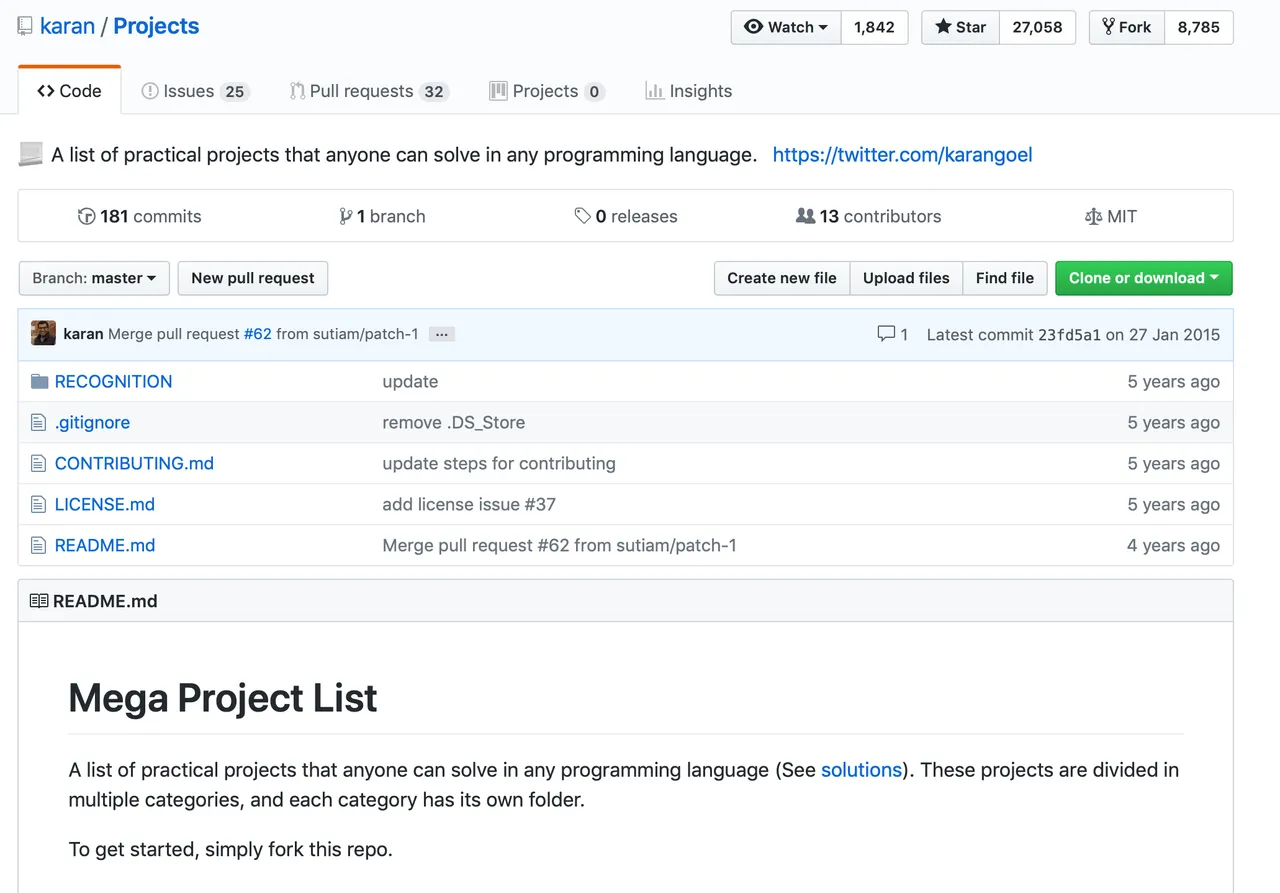Click karan author name in commit bar

tap(83, 334)
